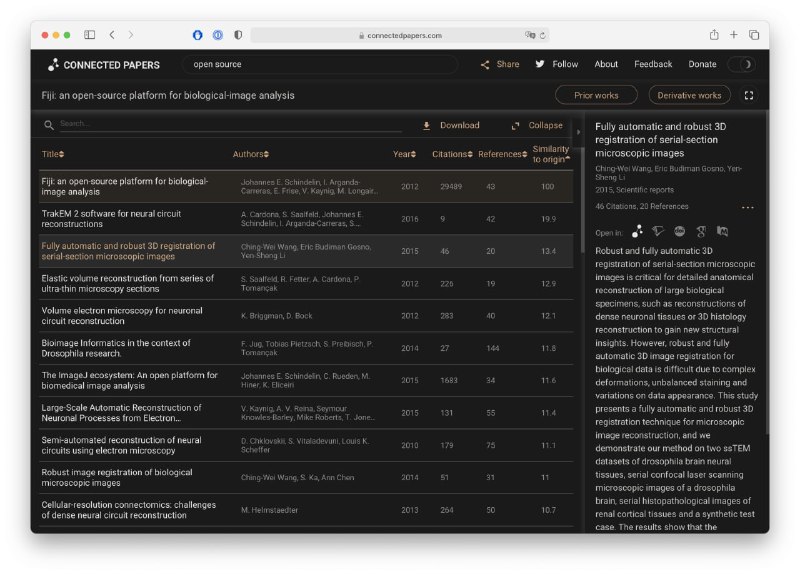
Task: Click the privacy shield icon
Action: point(238,35)
